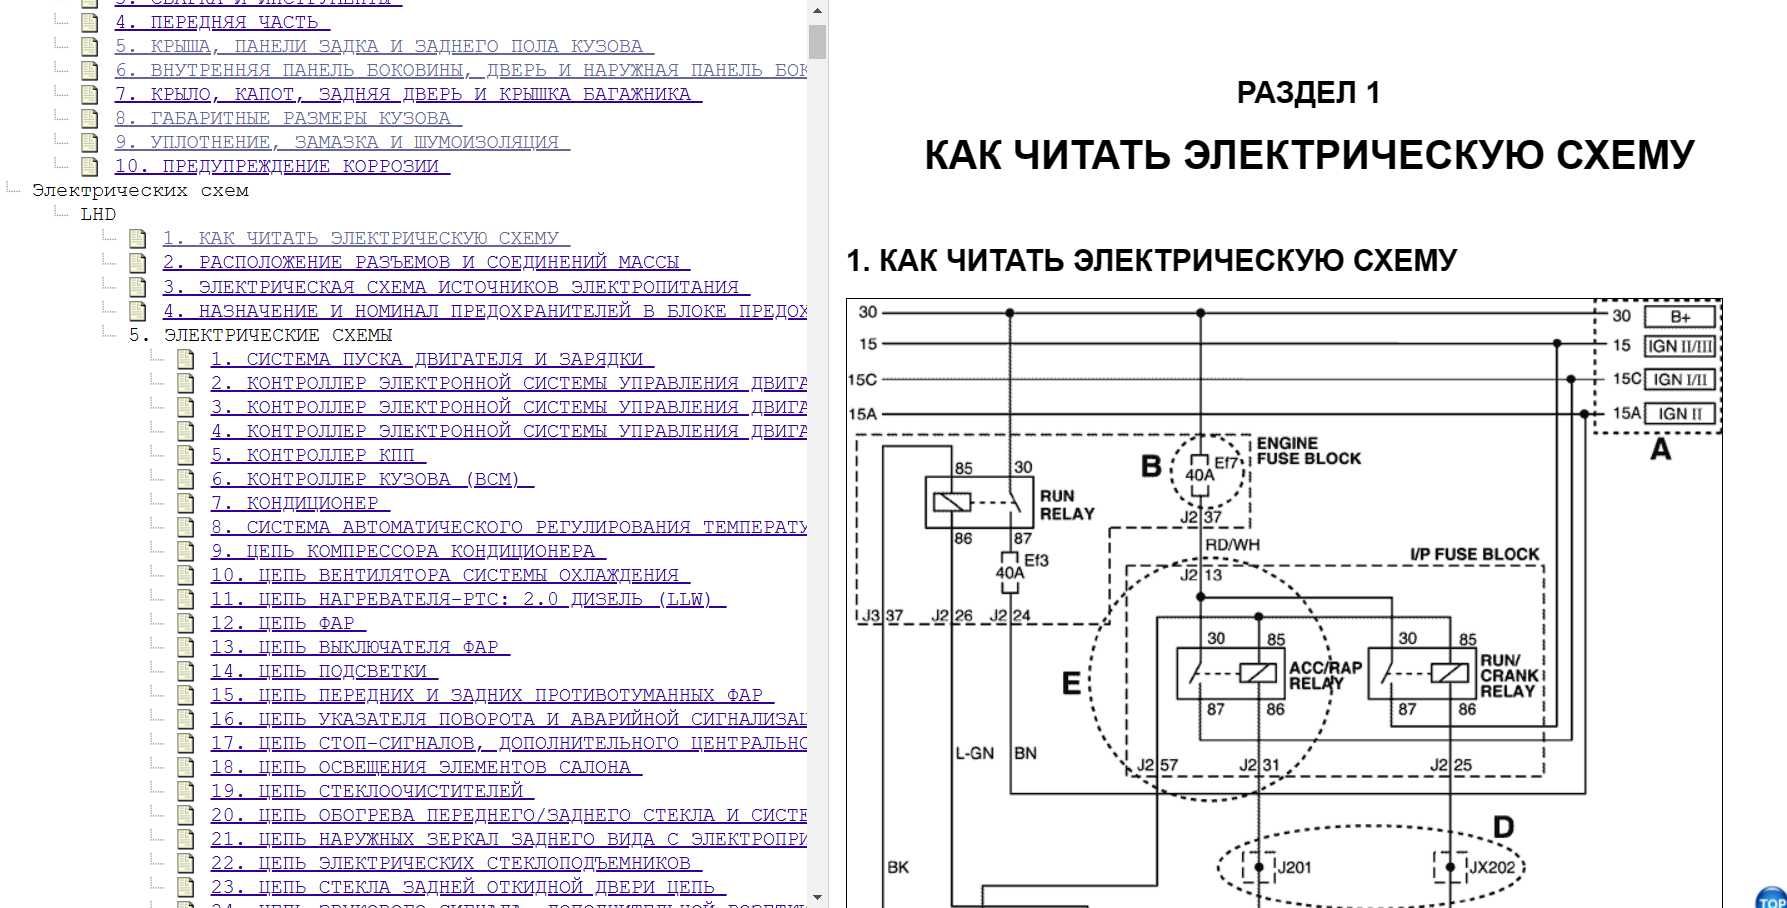Click page icon beside 7. КОНДИЦИОНЕР

click(x=186, y=503)
